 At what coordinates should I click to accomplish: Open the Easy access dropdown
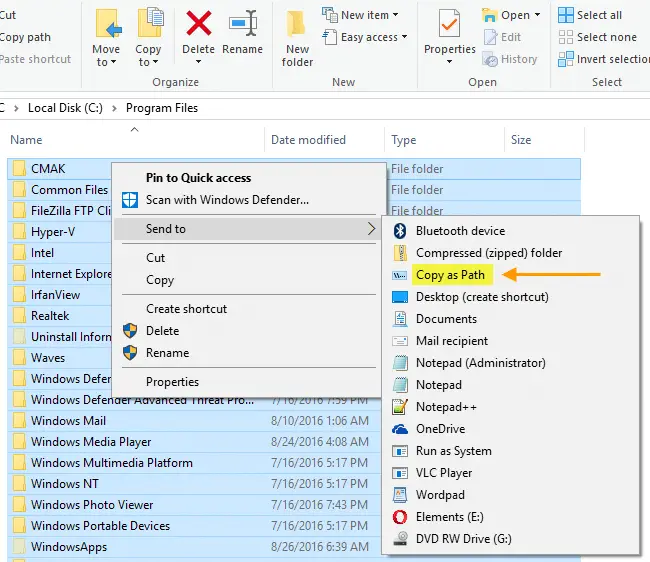[x=365, y=37]
